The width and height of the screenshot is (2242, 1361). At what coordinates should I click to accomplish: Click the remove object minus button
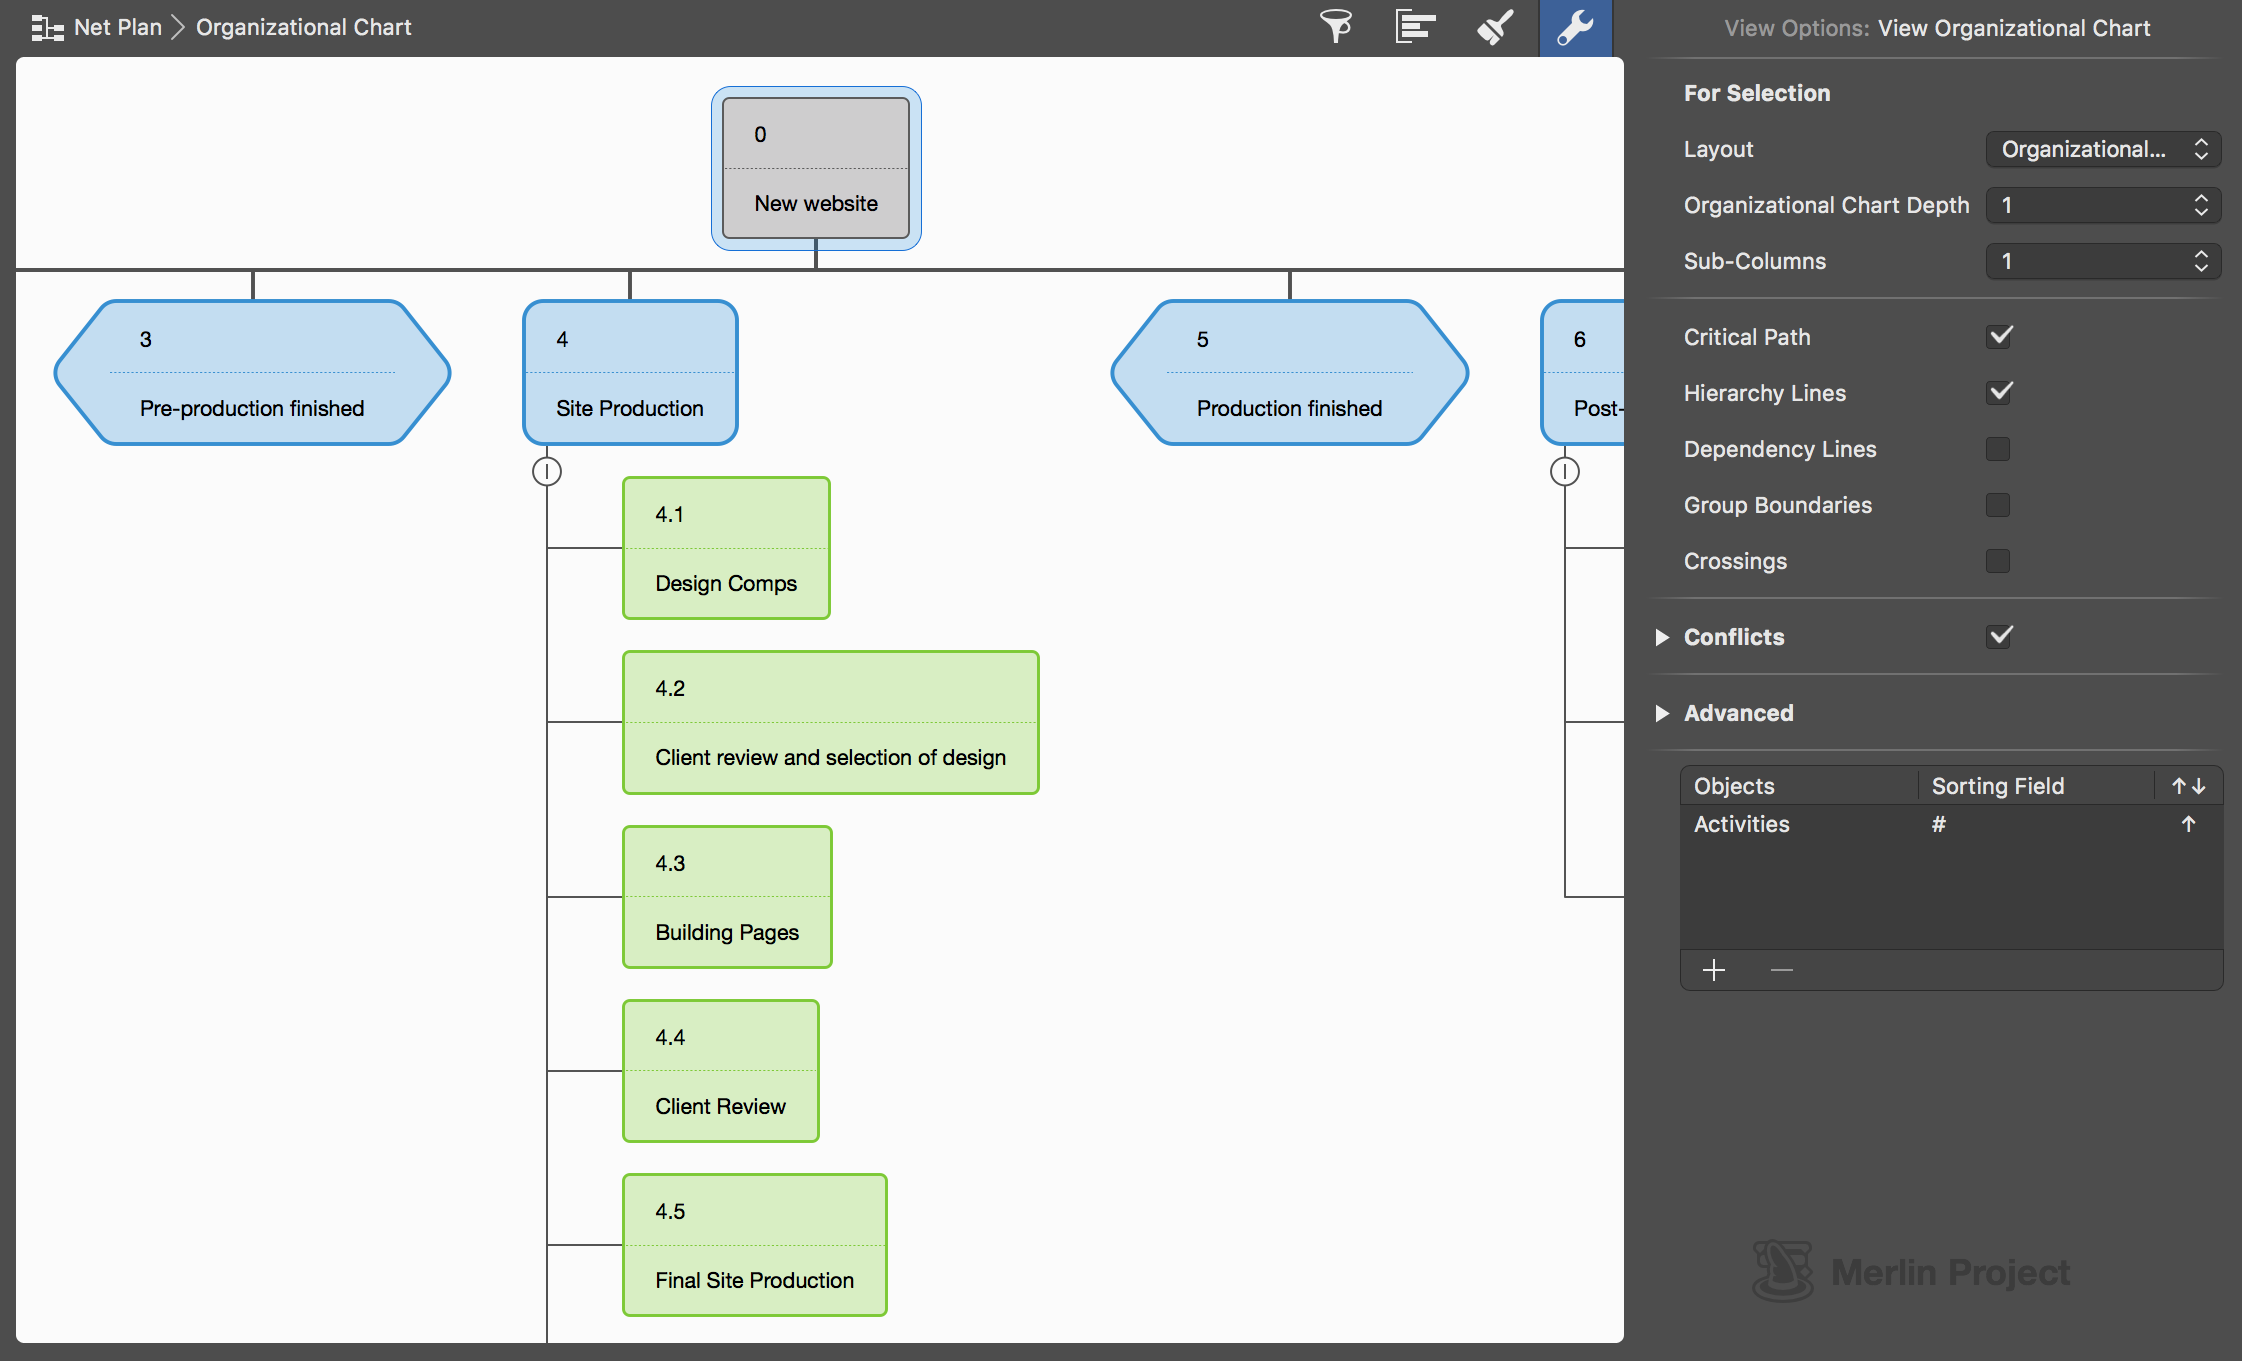pyautogui.click(x=1781, y=969)
